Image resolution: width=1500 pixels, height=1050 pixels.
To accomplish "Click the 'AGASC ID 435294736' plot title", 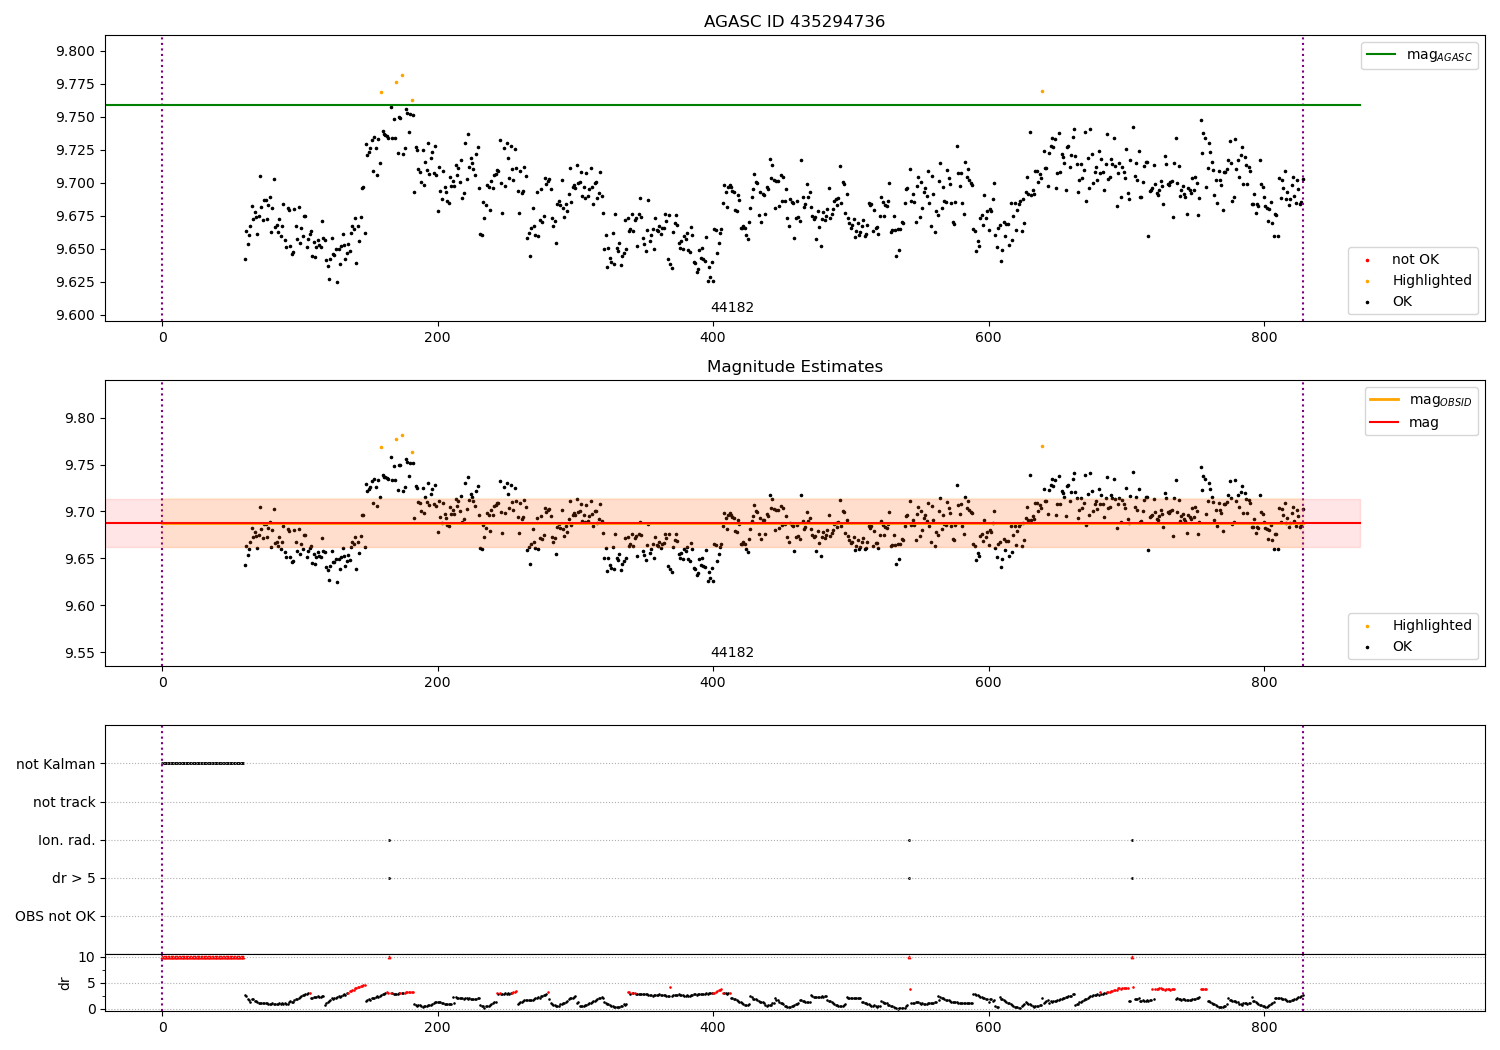I will point(794,22).
